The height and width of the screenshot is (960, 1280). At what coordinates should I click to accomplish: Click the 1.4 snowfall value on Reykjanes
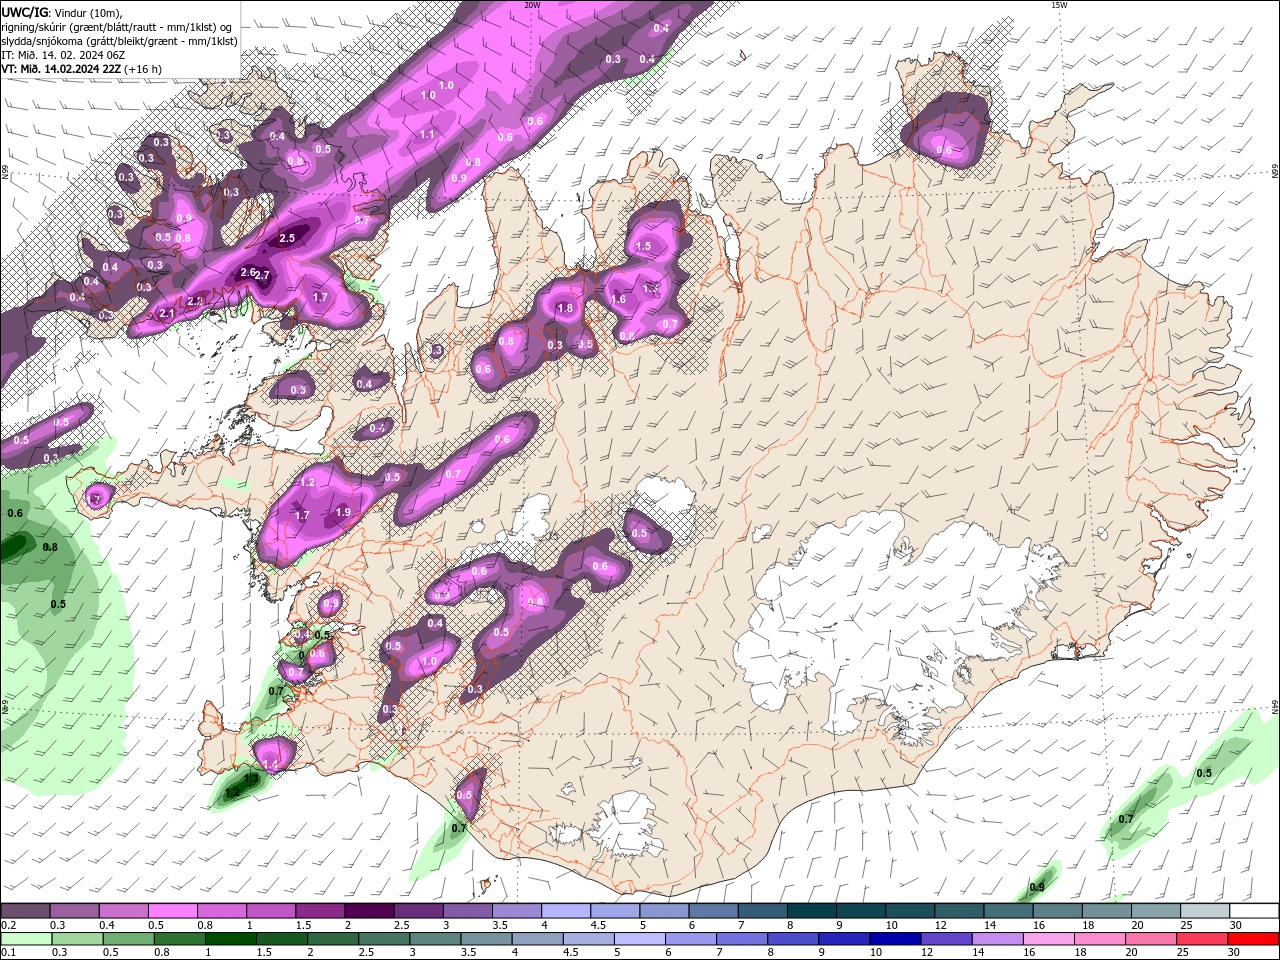270,764
